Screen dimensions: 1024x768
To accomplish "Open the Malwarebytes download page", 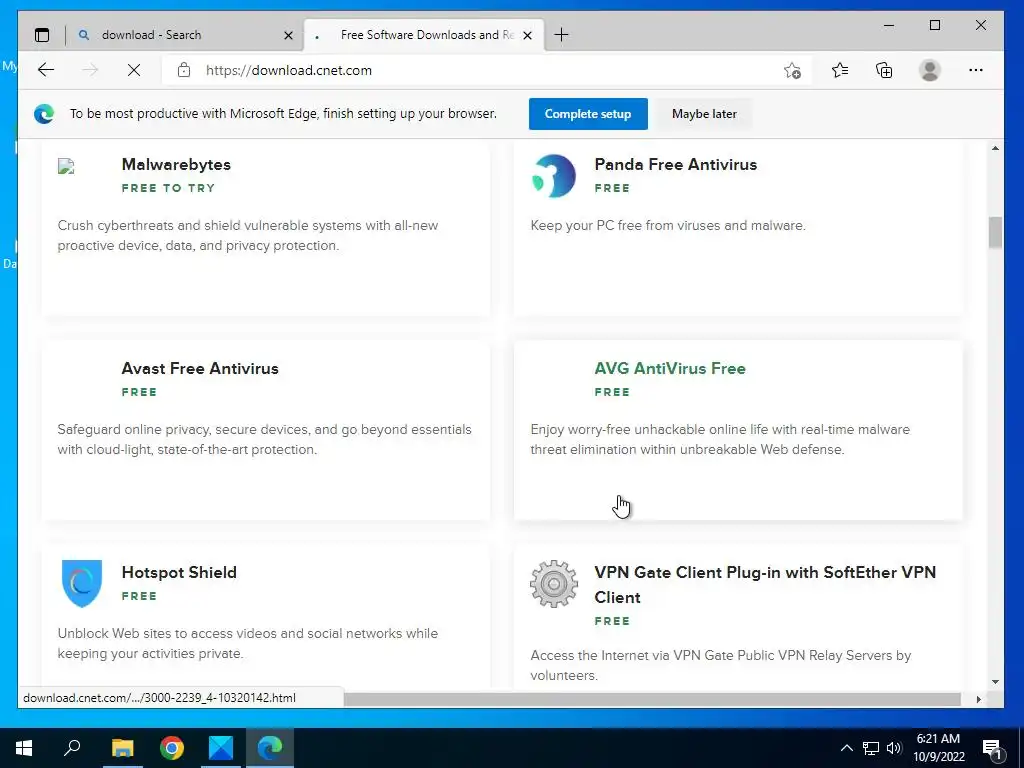I will (176, 164).
